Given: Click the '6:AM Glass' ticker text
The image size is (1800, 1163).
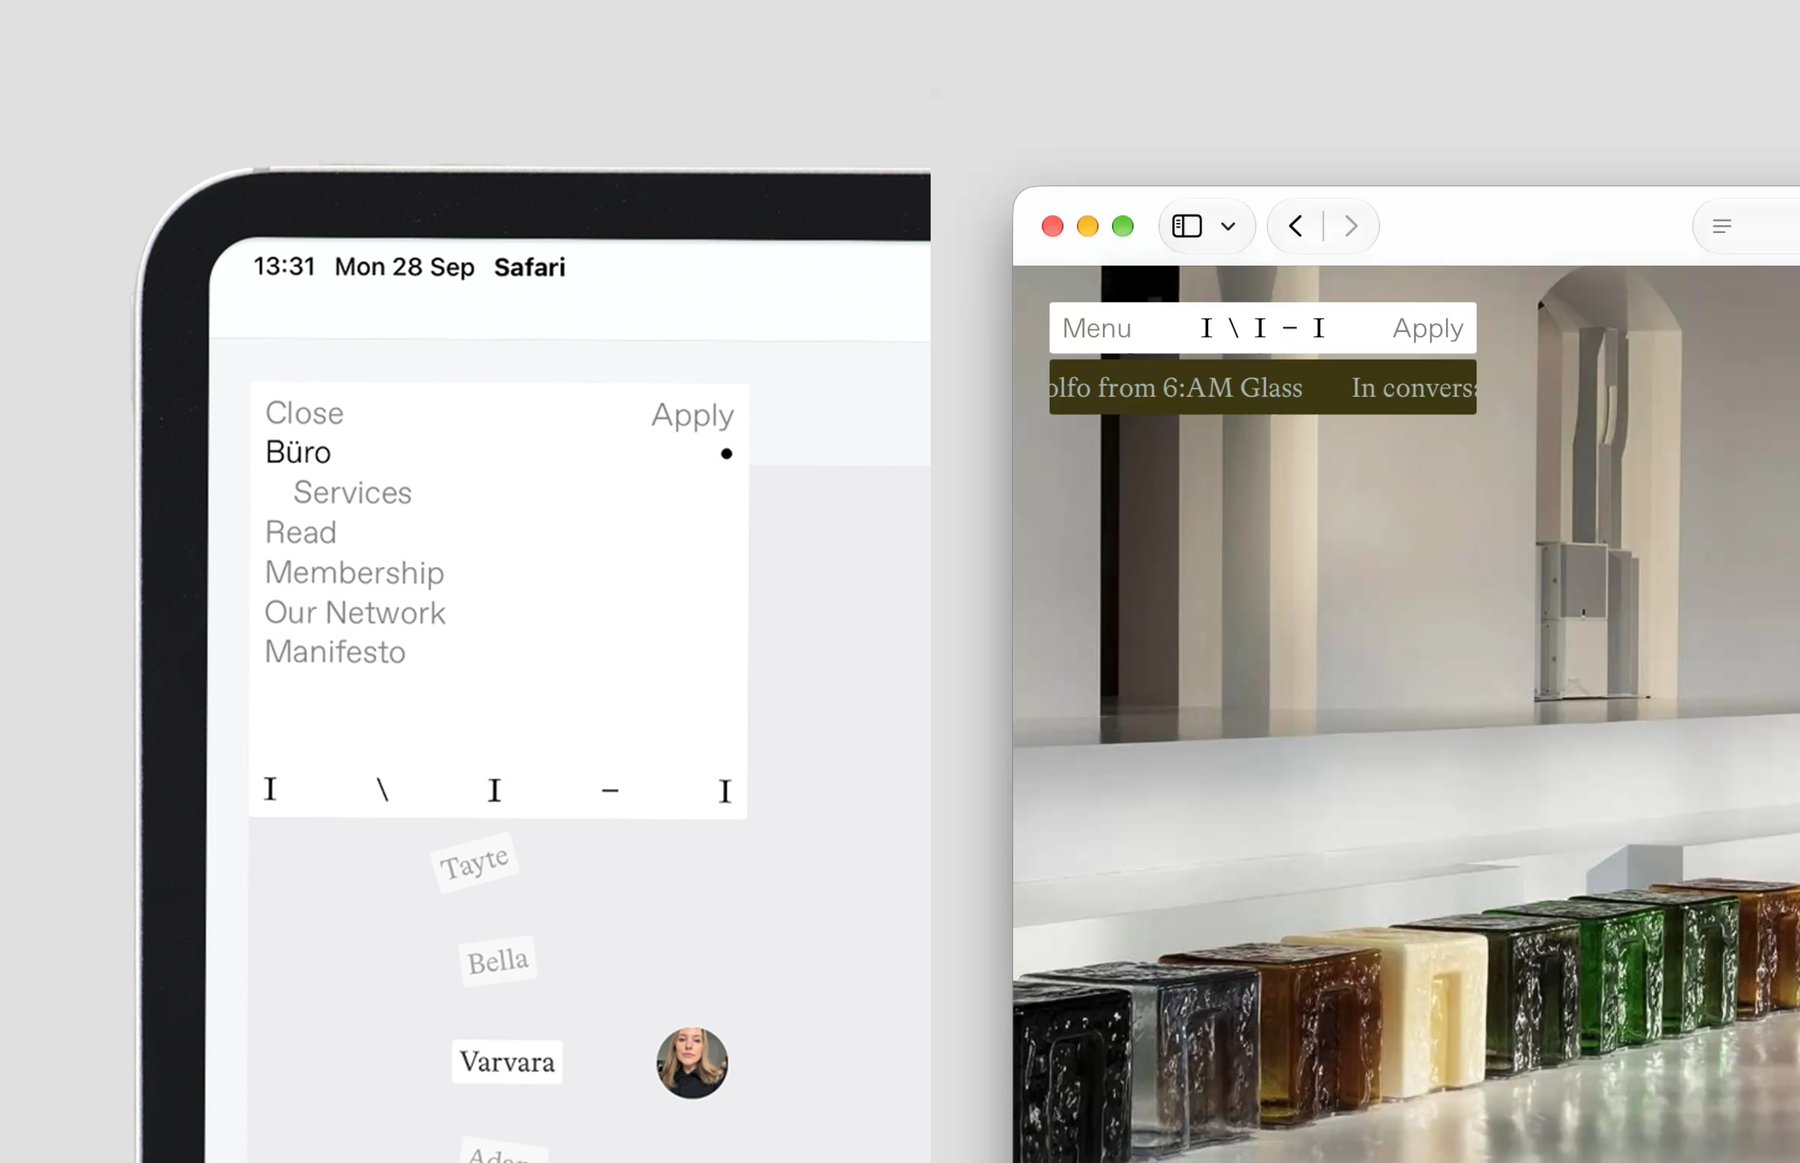Looking at the screenshot, I should [1232, 388].
